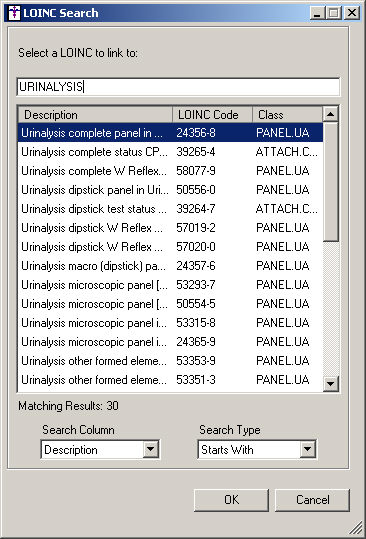366x539 pixels.
Task: Click the results list scrollbar thumb
Action: (x=331, y=182)
